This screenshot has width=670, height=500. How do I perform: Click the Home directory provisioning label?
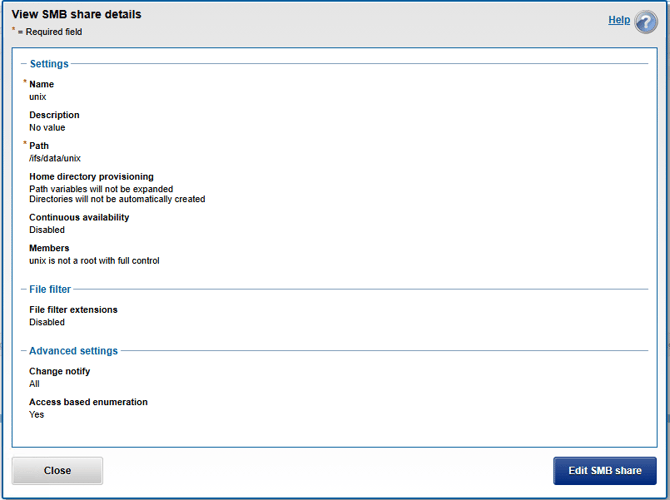click(x=91, y=177)
